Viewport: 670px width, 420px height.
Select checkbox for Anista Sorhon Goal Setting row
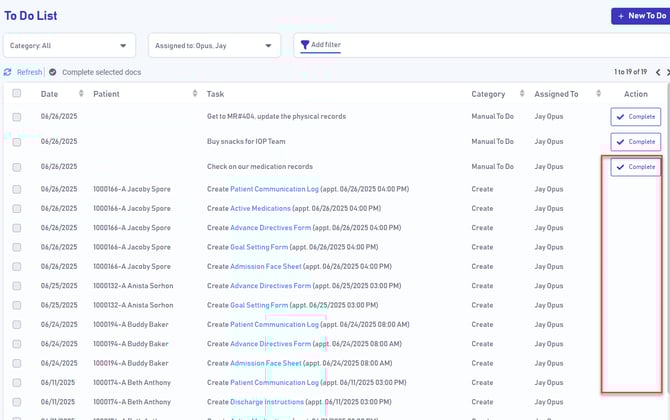[x=17, y=305]
